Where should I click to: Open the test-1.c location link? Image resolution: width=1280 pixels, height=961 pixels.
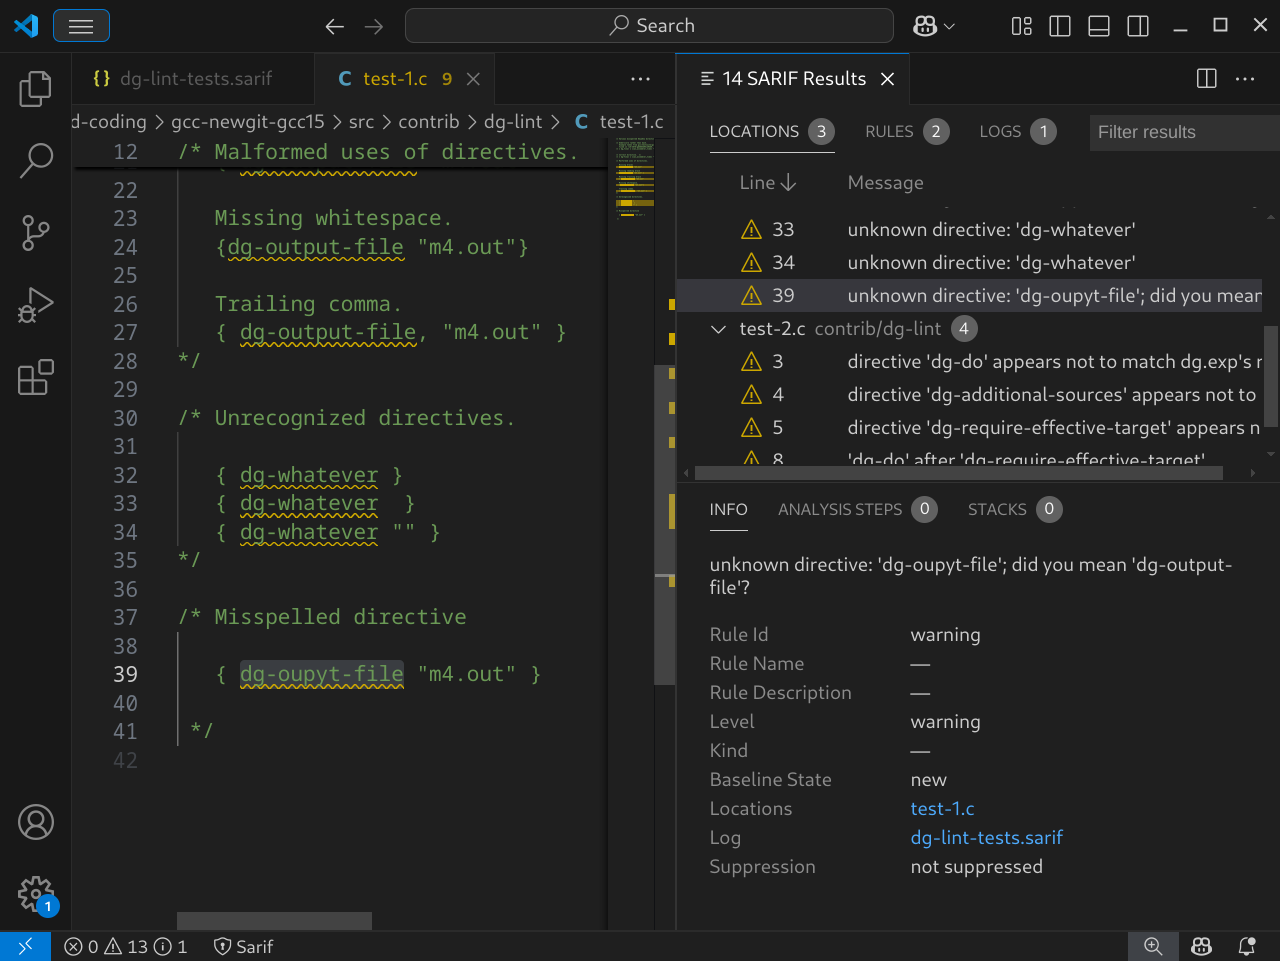[942, 809]
